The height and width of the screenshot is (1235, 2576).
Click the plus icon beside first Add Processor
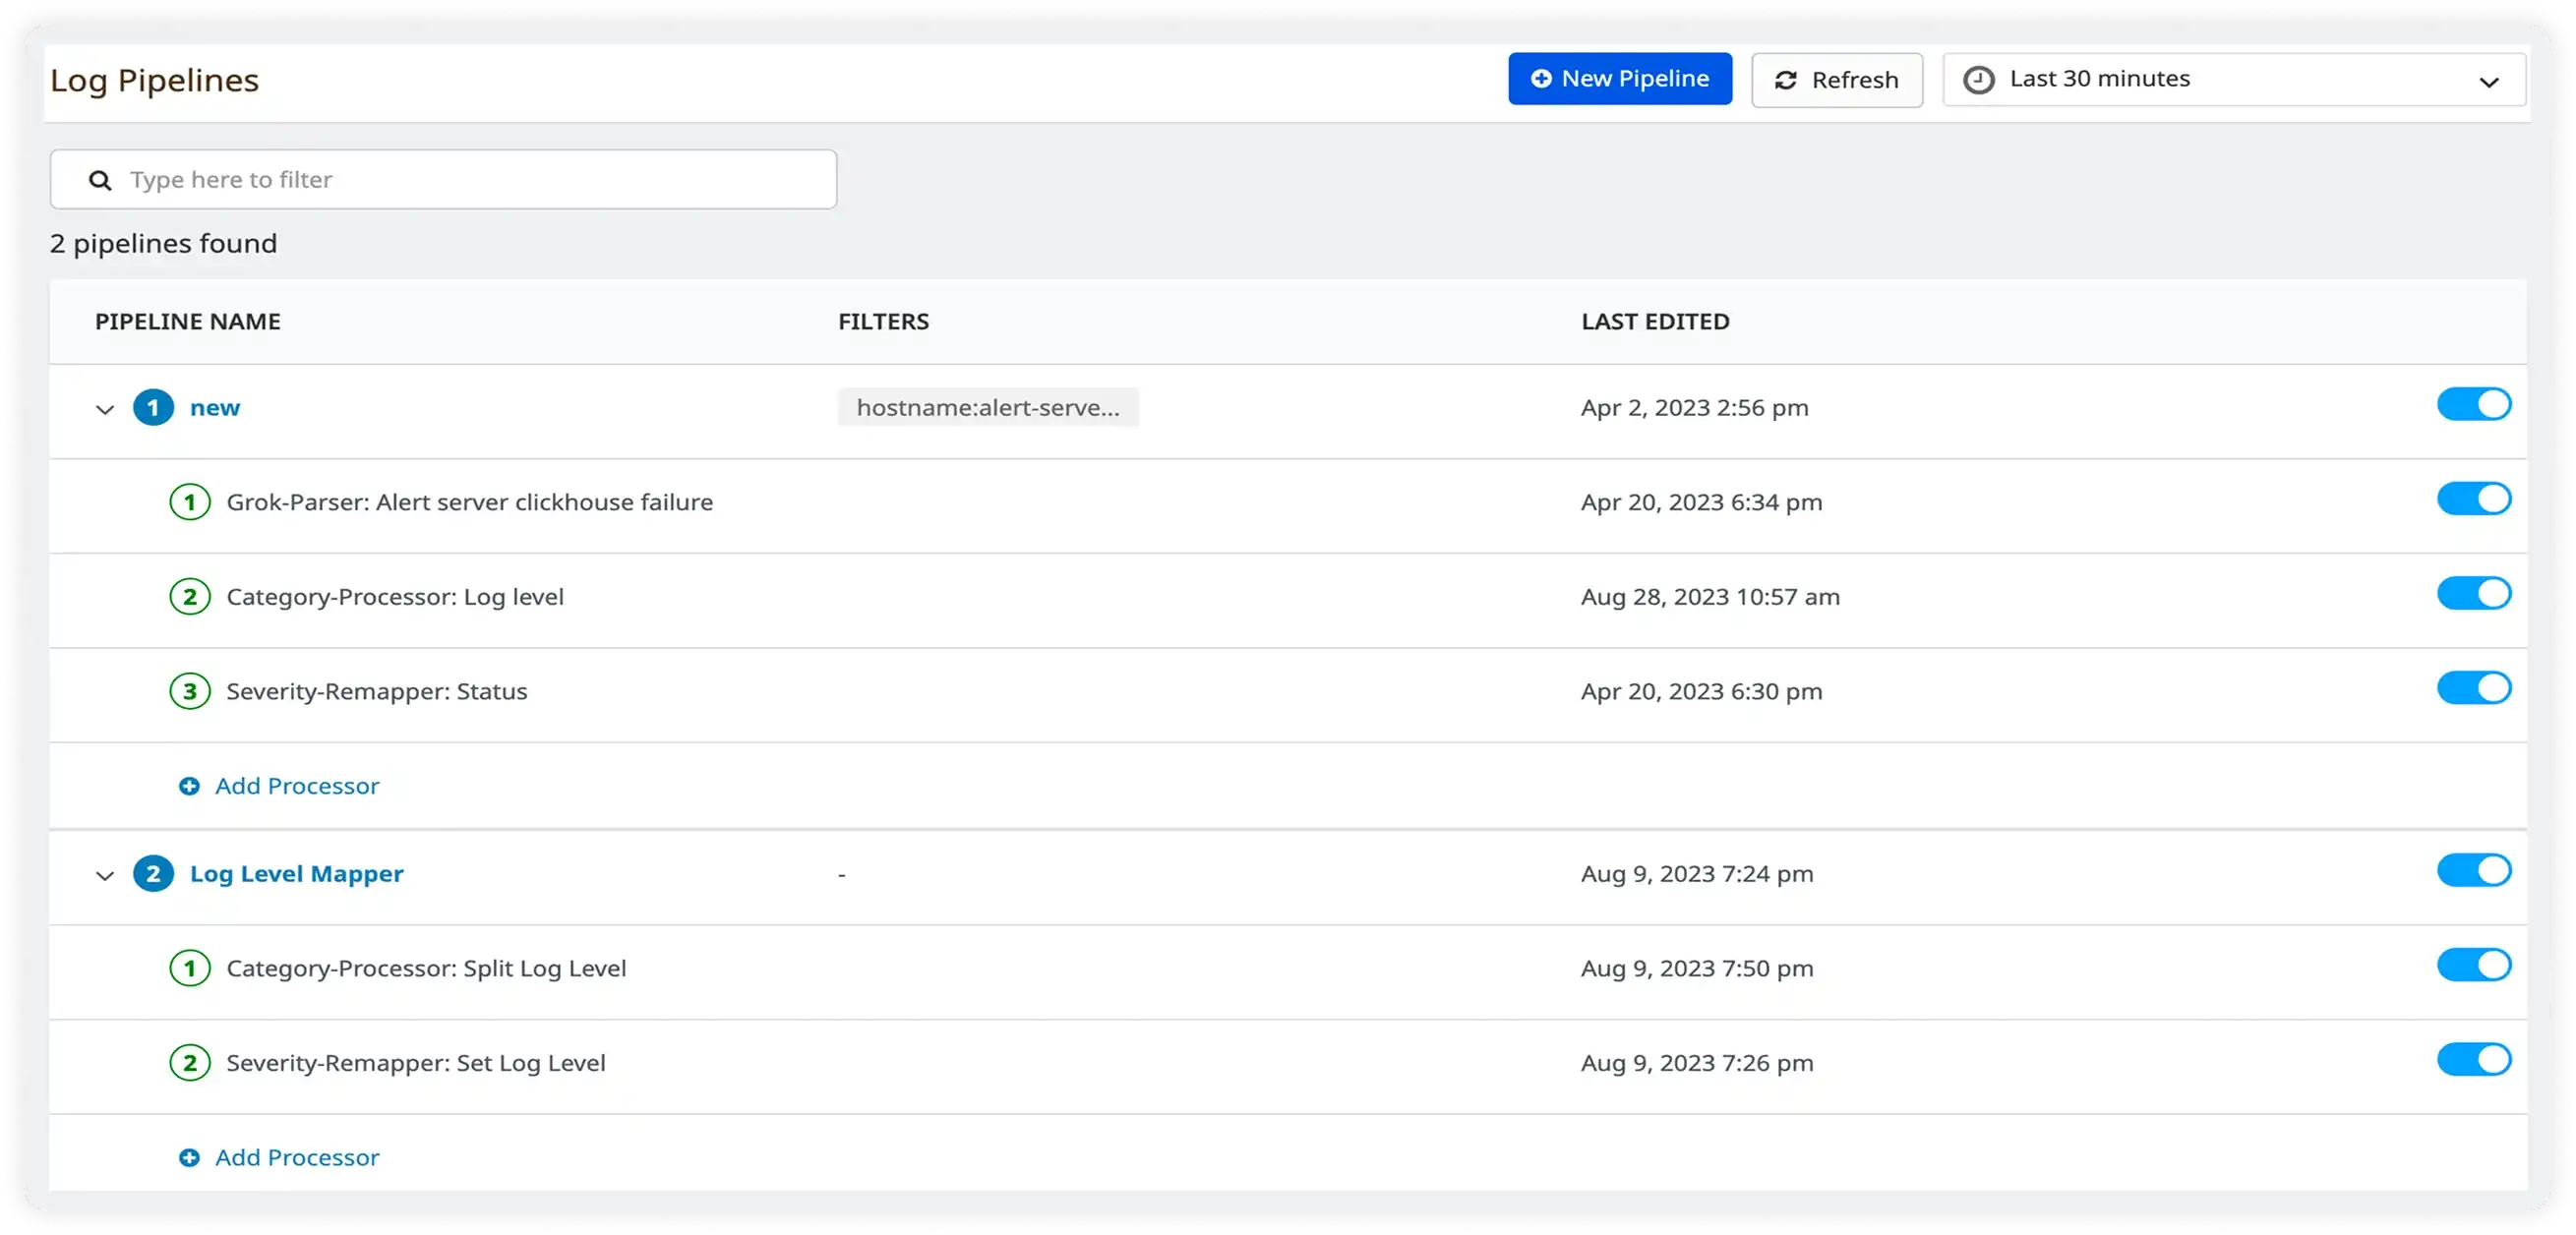coord(189,786)
